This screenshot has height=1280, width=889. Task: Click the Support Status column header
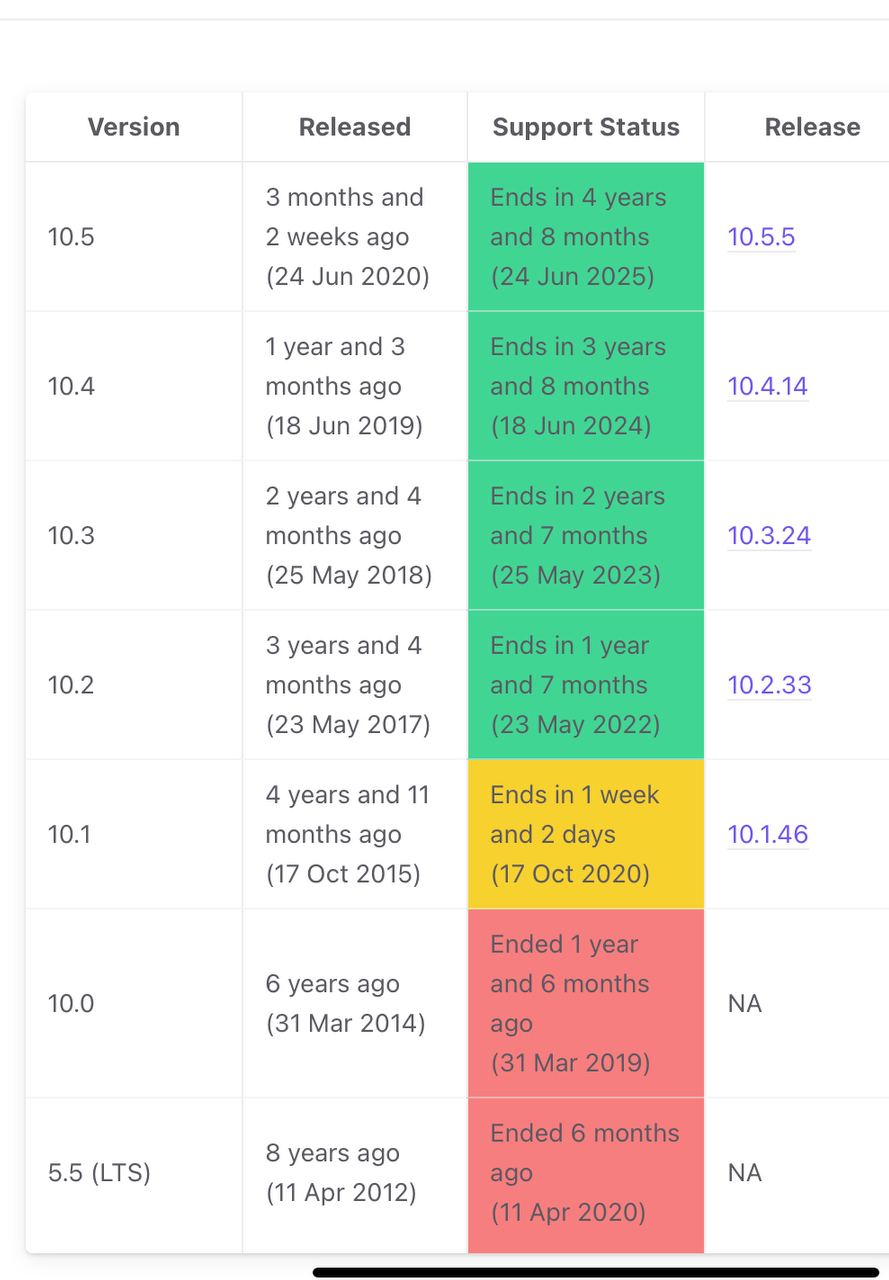click(x=586, y=127)
